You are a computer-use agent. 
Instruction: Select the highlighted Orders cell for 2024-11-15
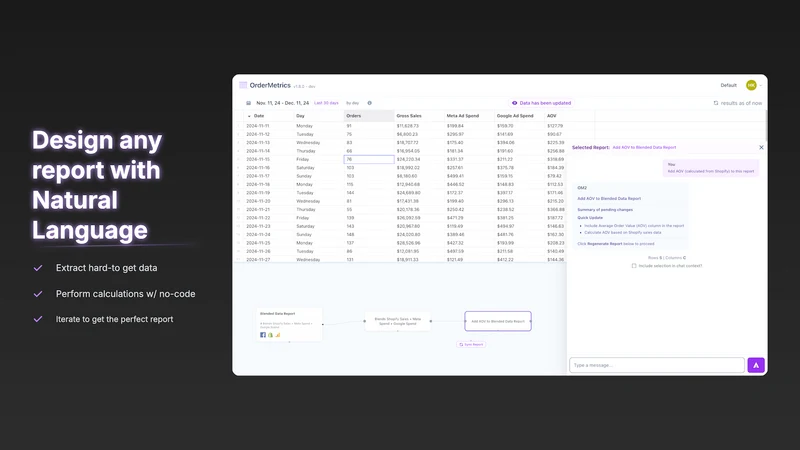pos(369,159)
